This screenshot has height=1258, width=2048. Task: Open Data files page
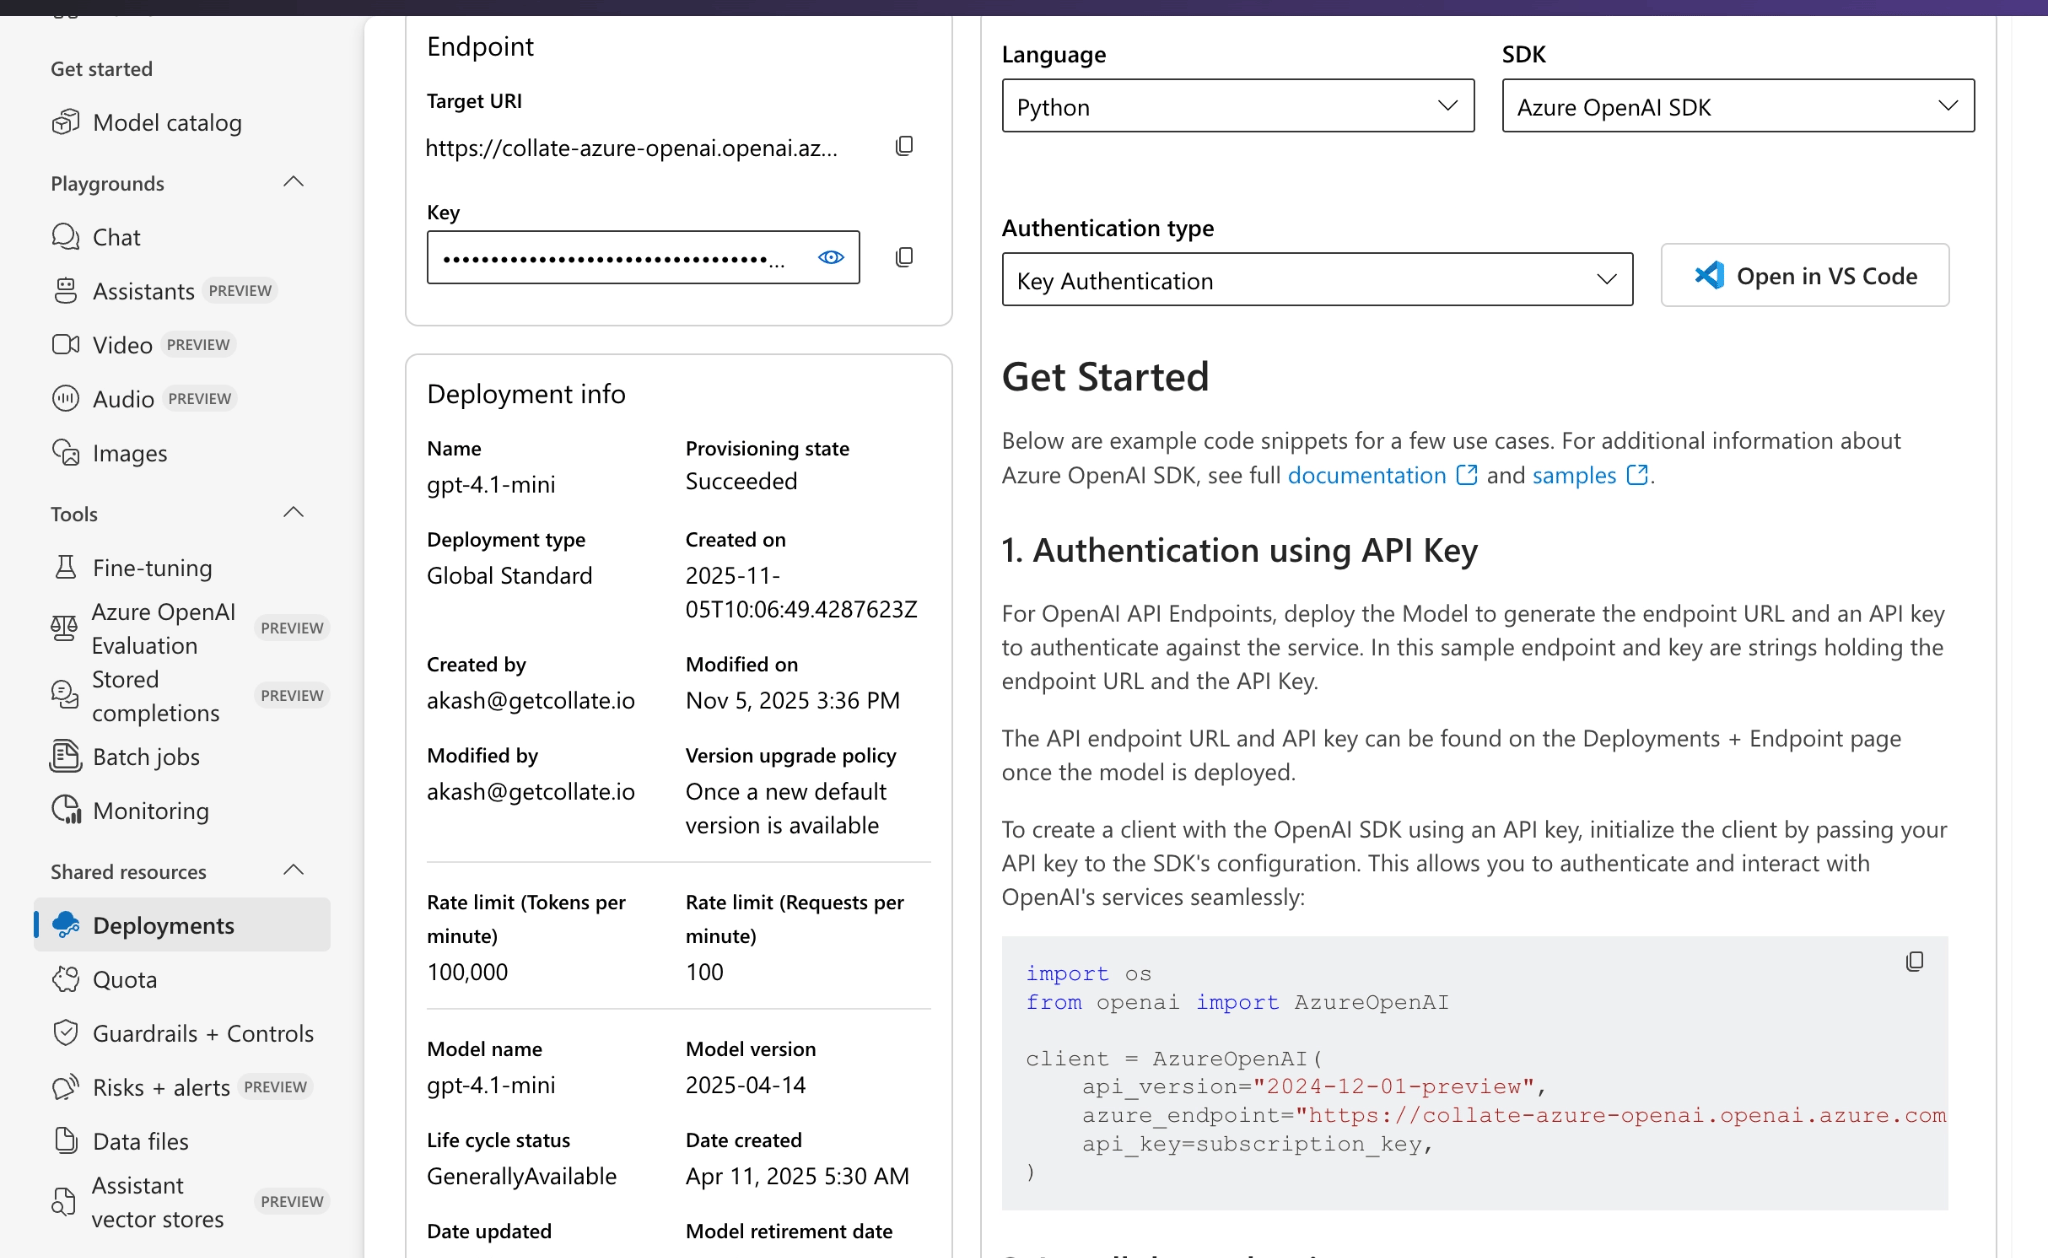click(141, 1142)
